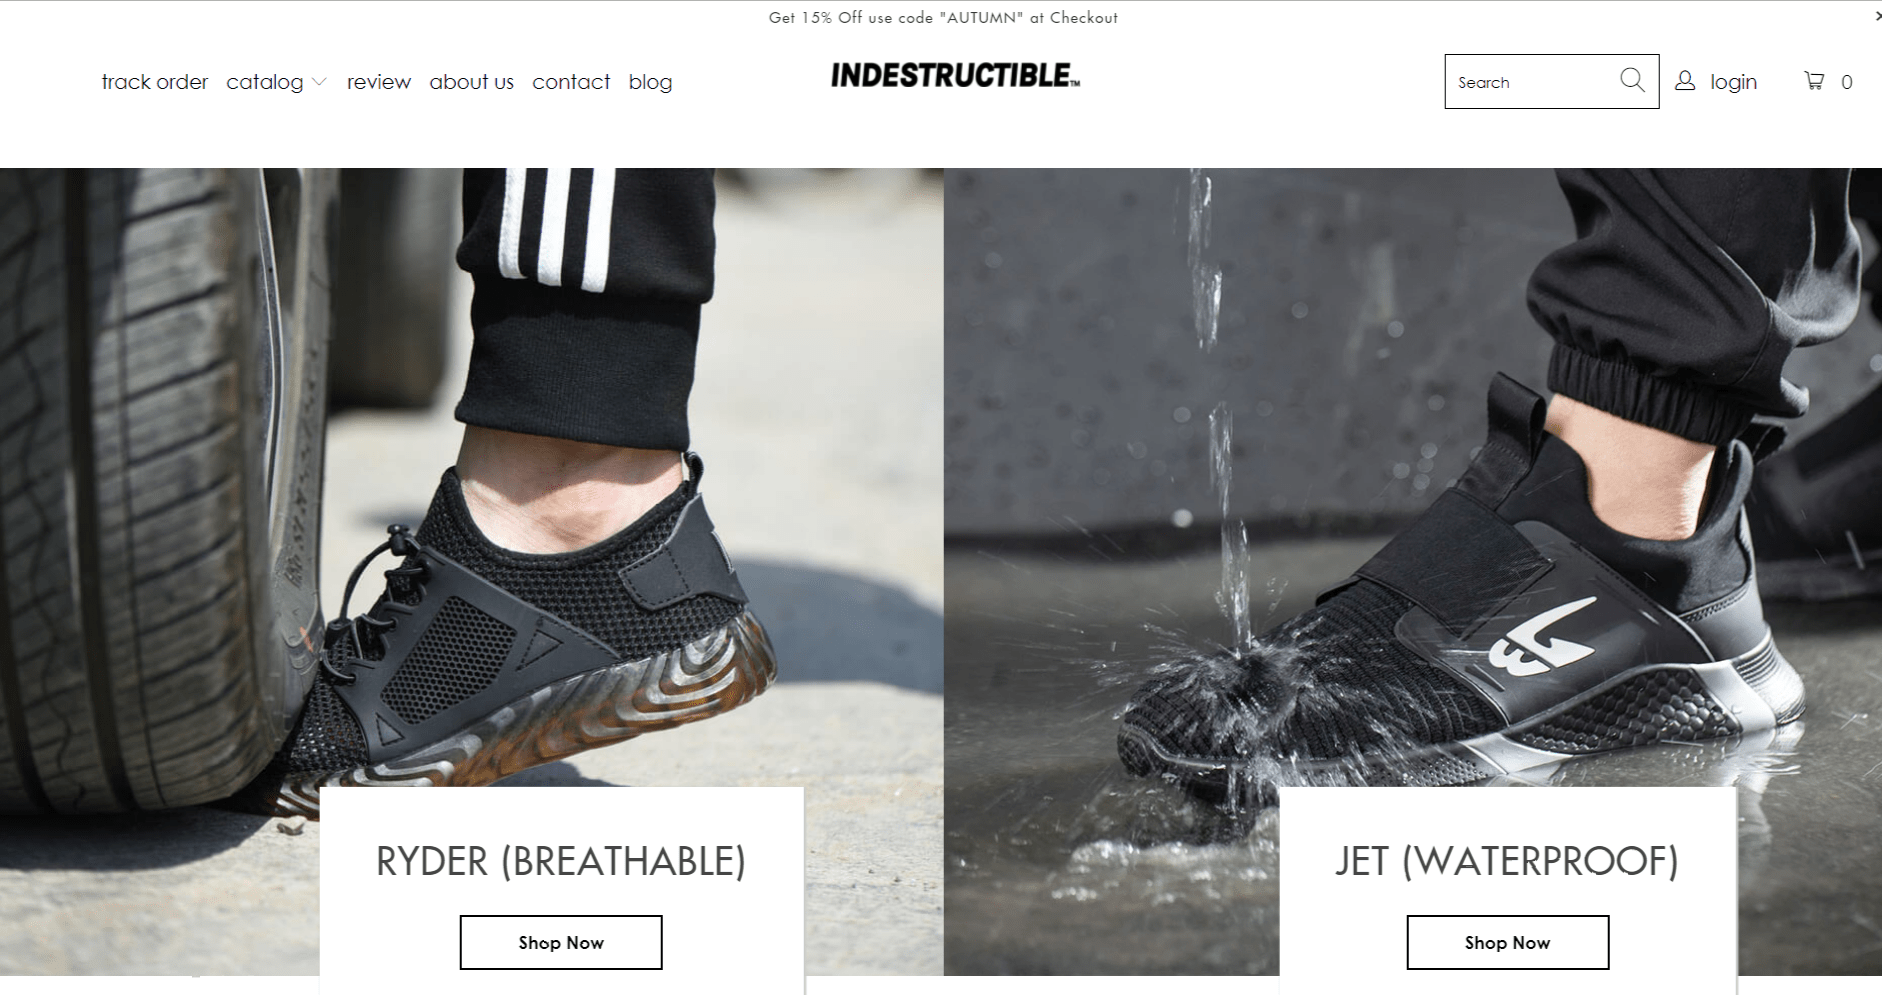Shop Now for Ryder breathable shoes
The image size is (1882, 995).
561,942
